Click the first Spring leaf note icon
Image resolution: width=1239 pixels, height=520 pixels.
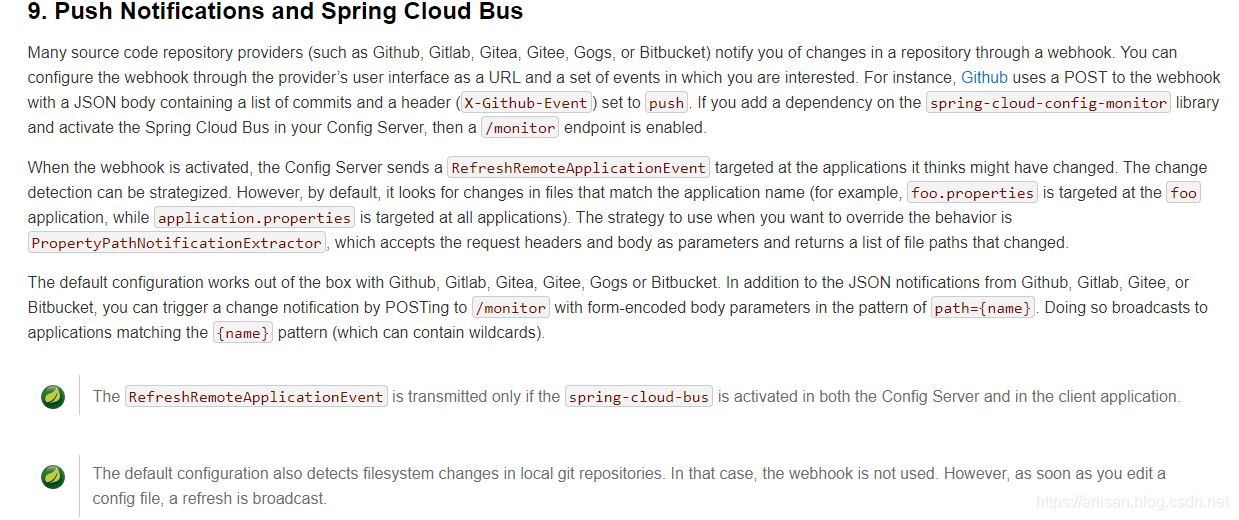(x=53, y=397)
